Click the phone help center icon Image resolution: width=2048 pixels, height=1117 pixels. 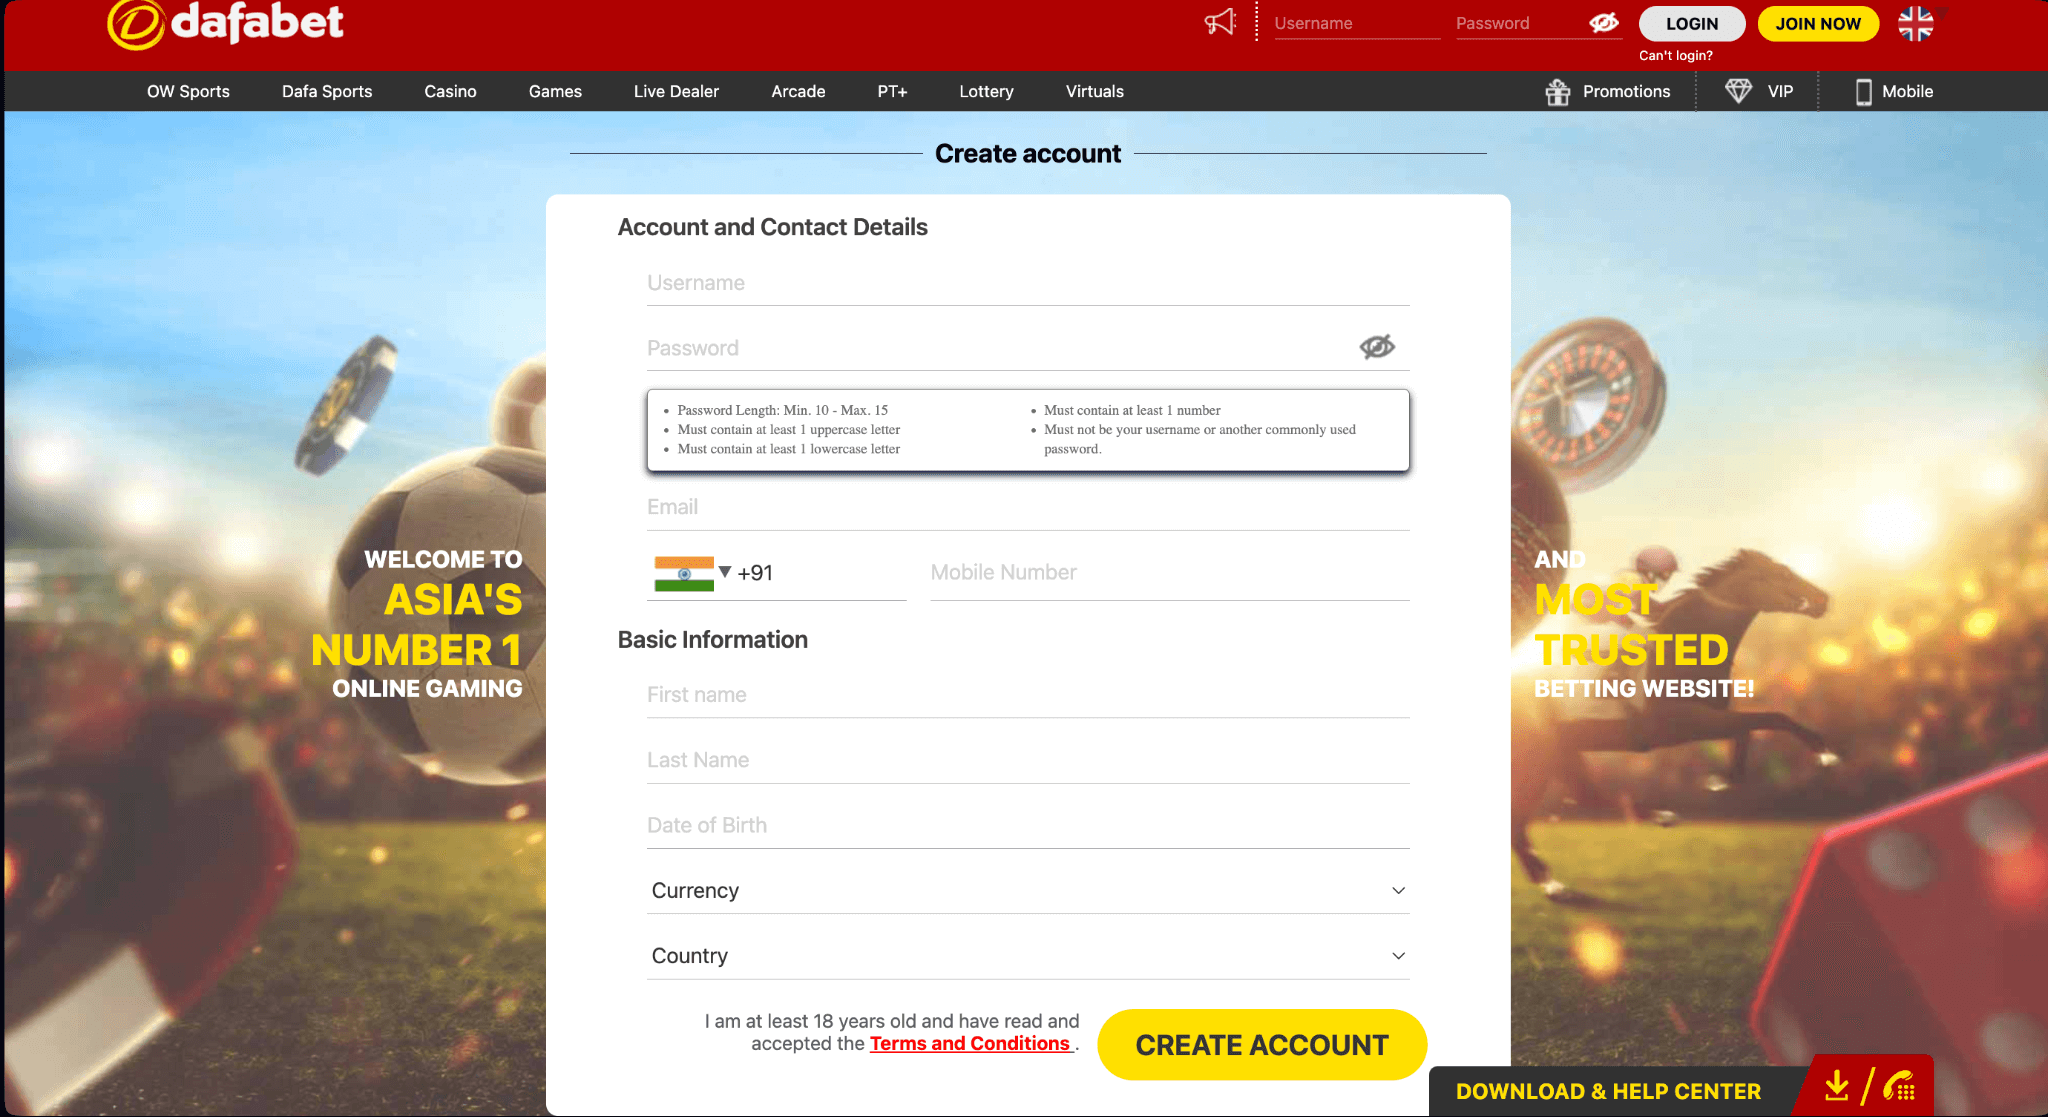(1899, 1086)
